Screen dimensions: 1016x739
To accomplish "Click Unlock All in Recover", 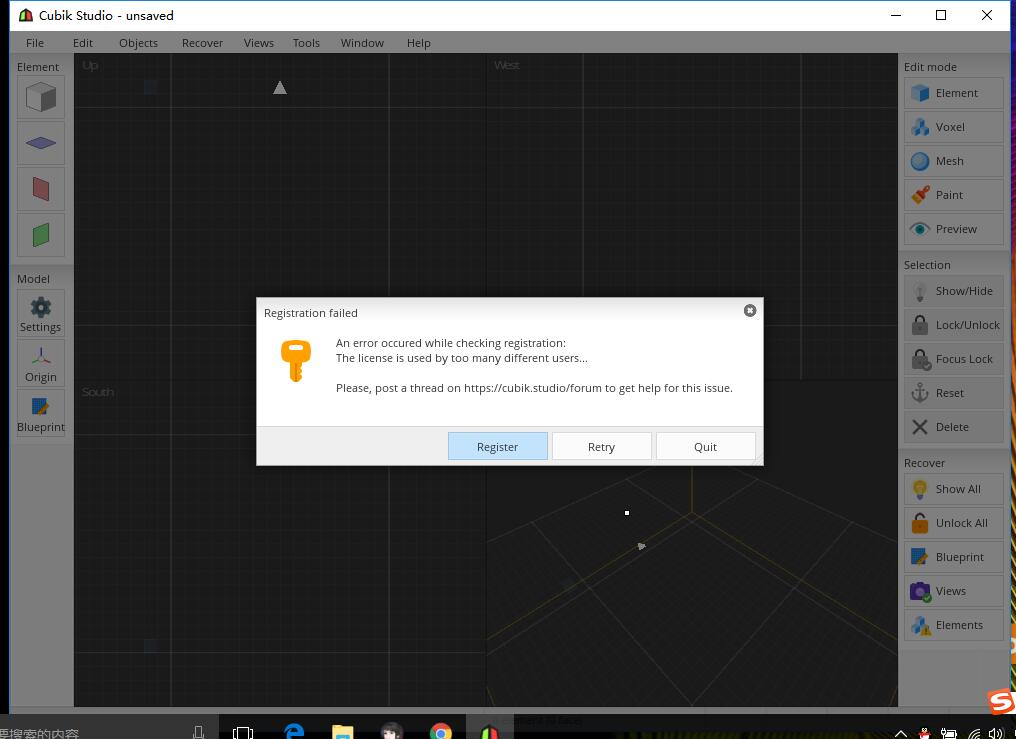I will [953, 523].
